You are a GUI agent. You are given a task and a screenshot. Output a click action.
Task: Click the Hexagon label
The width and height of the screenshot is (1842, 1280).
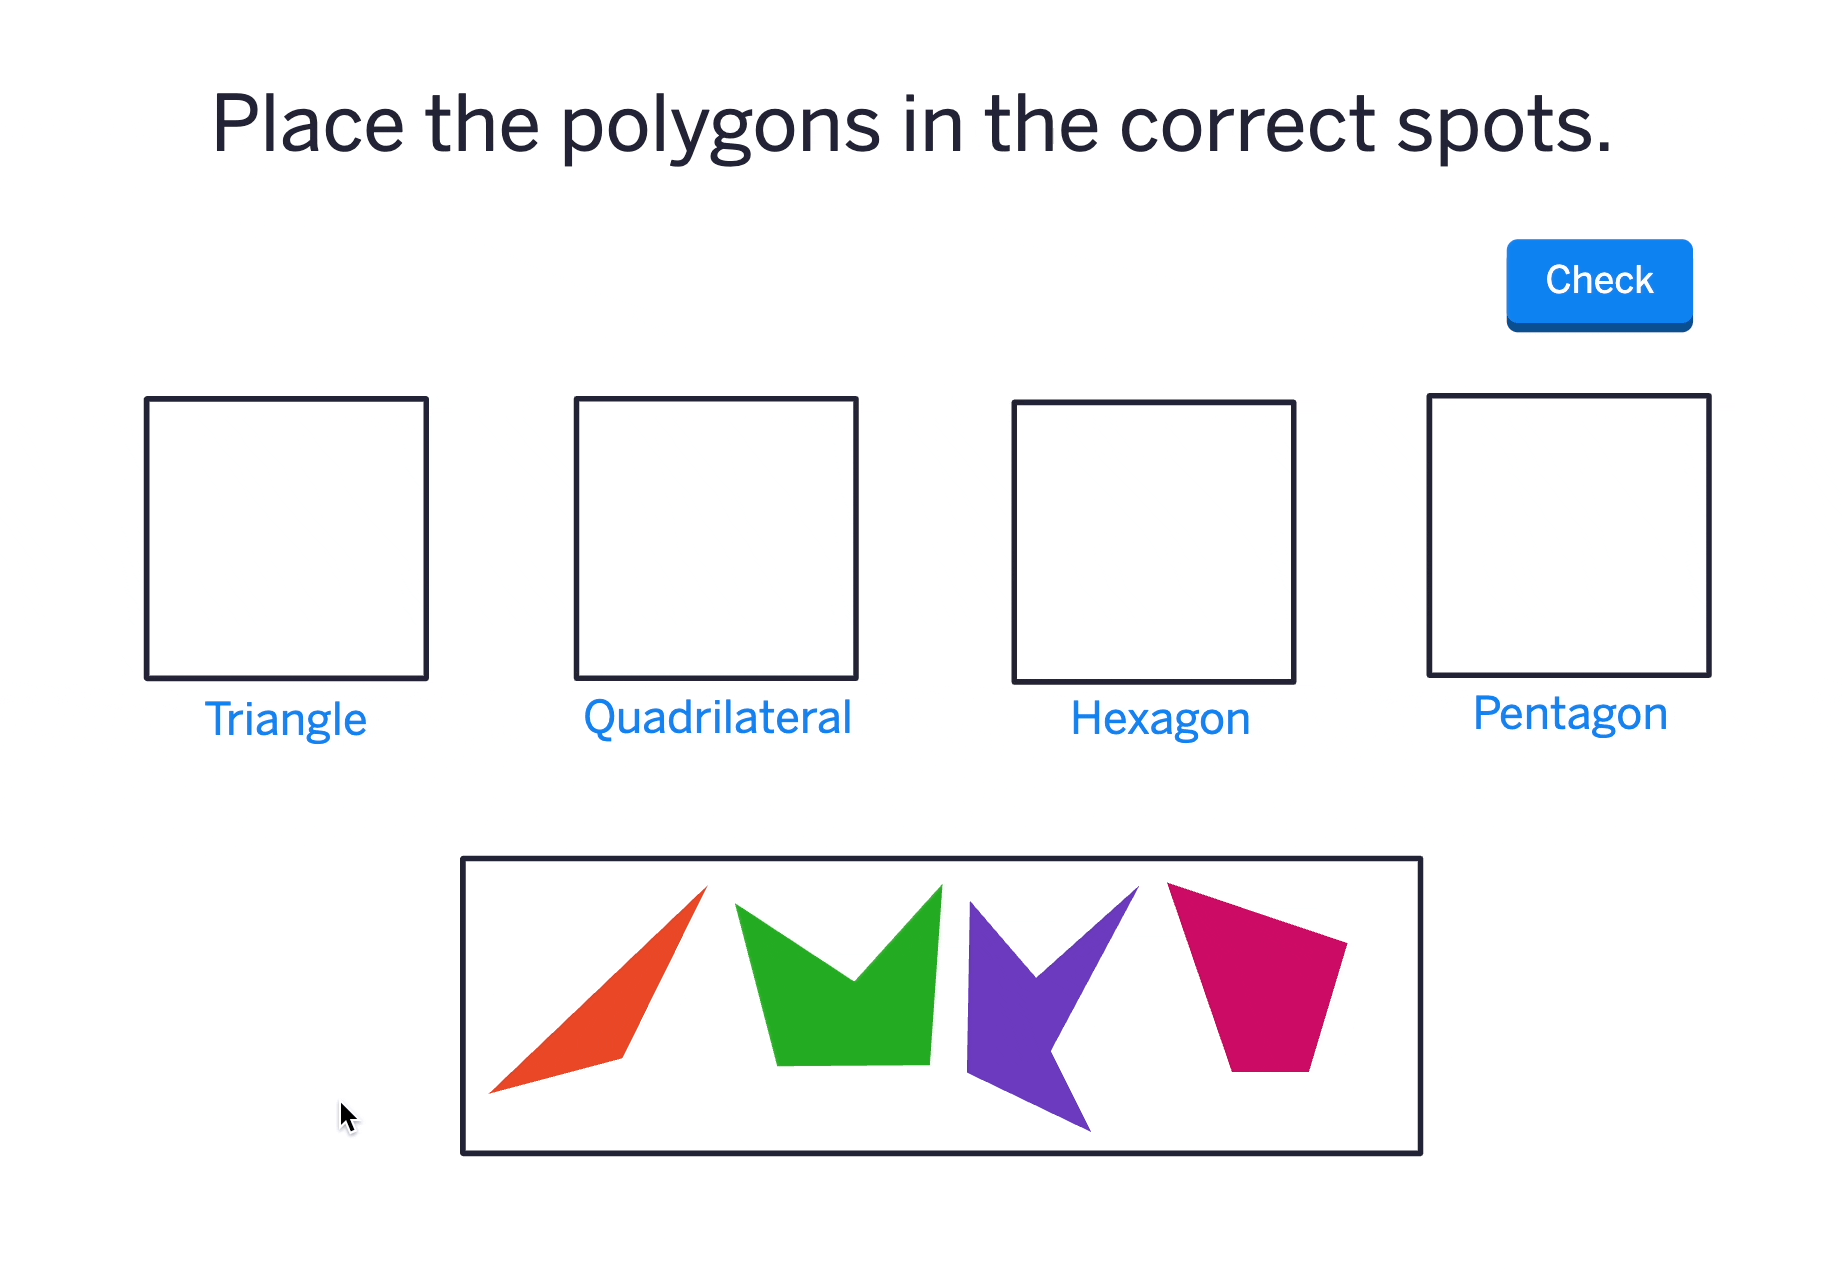pos(1160,719)
